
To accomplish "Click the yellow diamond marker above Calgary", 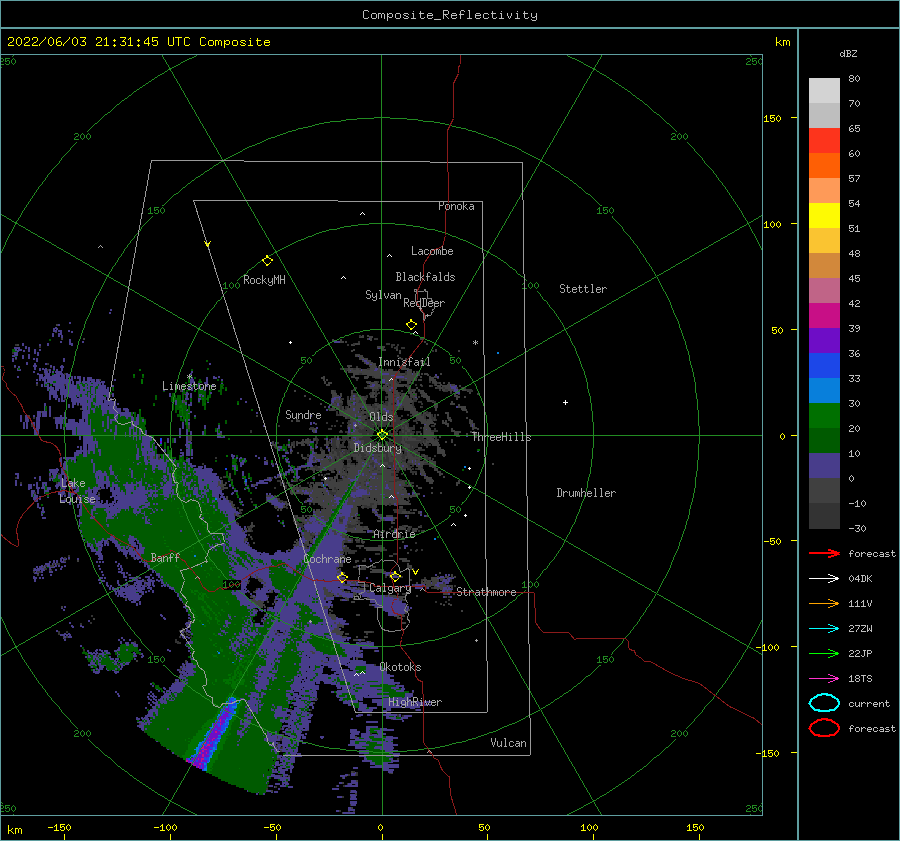I will click(395, 576).
